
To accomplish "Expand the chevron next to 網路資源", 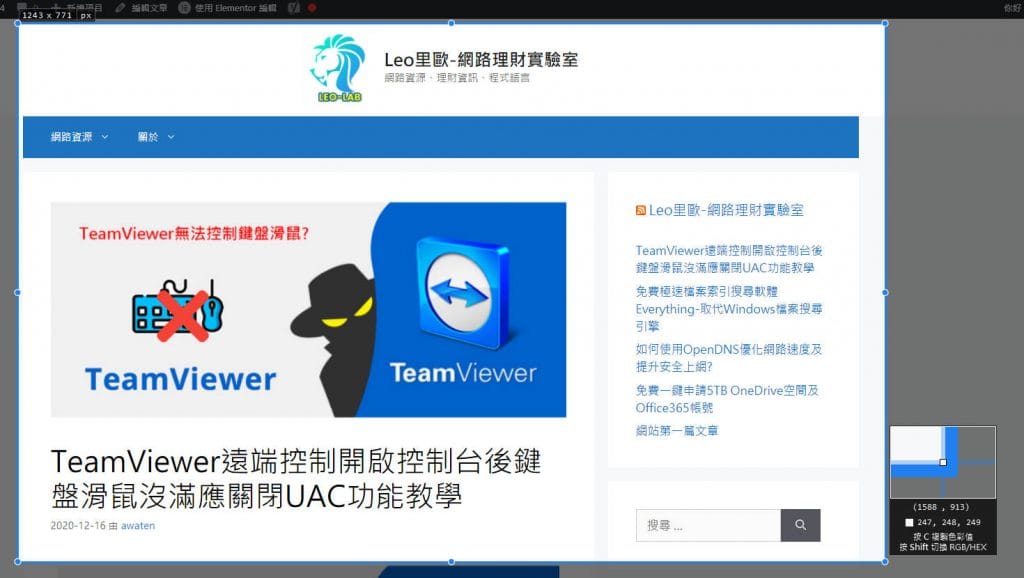I will pyautogui.click(x=104, y=137).
